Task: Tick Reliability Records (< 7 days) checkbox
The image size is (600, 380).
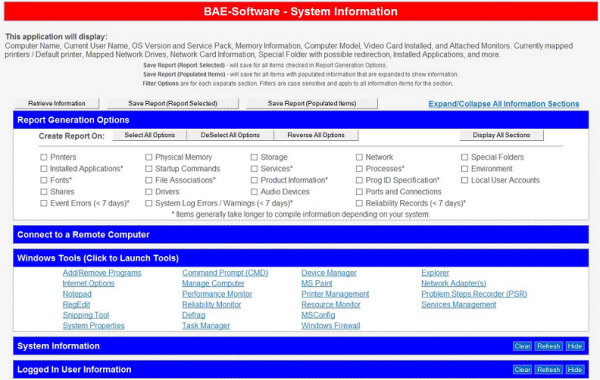Action: [x=359, y=203]
